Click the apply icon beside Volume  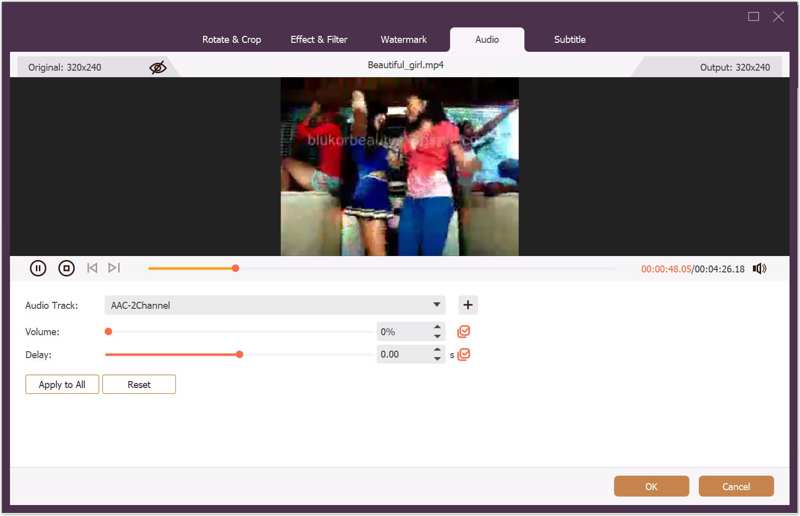tap(464, 332)
